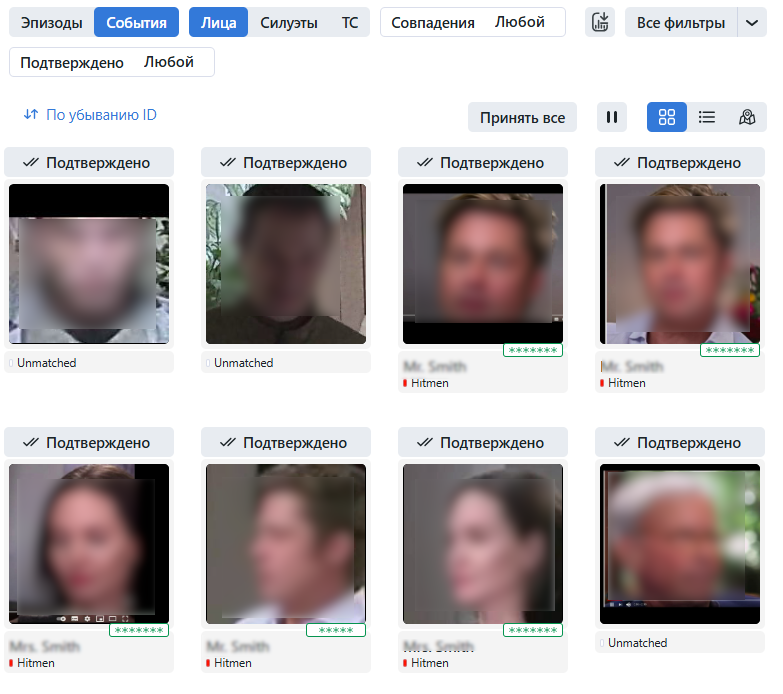Open the map view
Image resolution: width=783 pixels, height=694 pixels.
point(747,117)
